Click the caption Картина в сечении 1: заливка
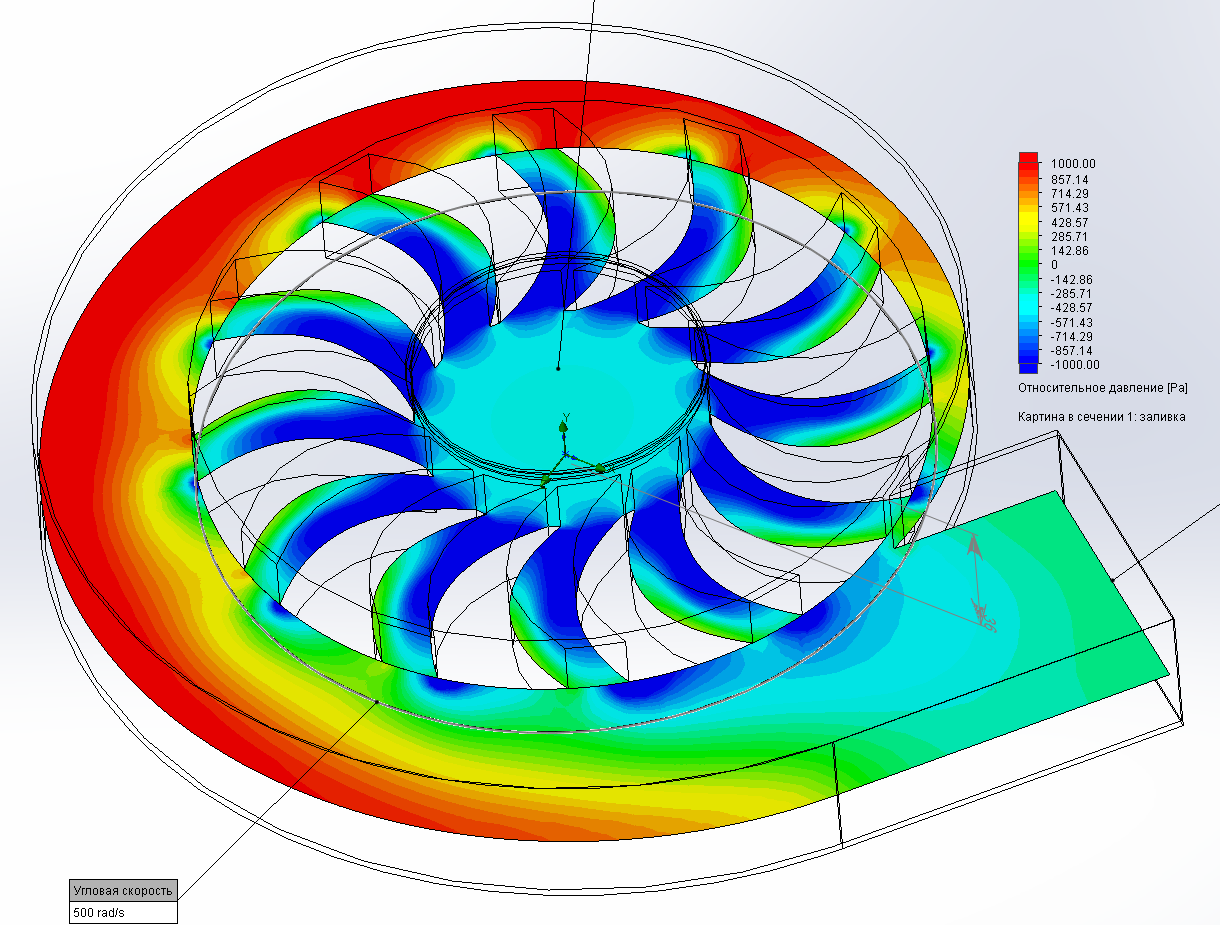 (x=1102, y=416)
